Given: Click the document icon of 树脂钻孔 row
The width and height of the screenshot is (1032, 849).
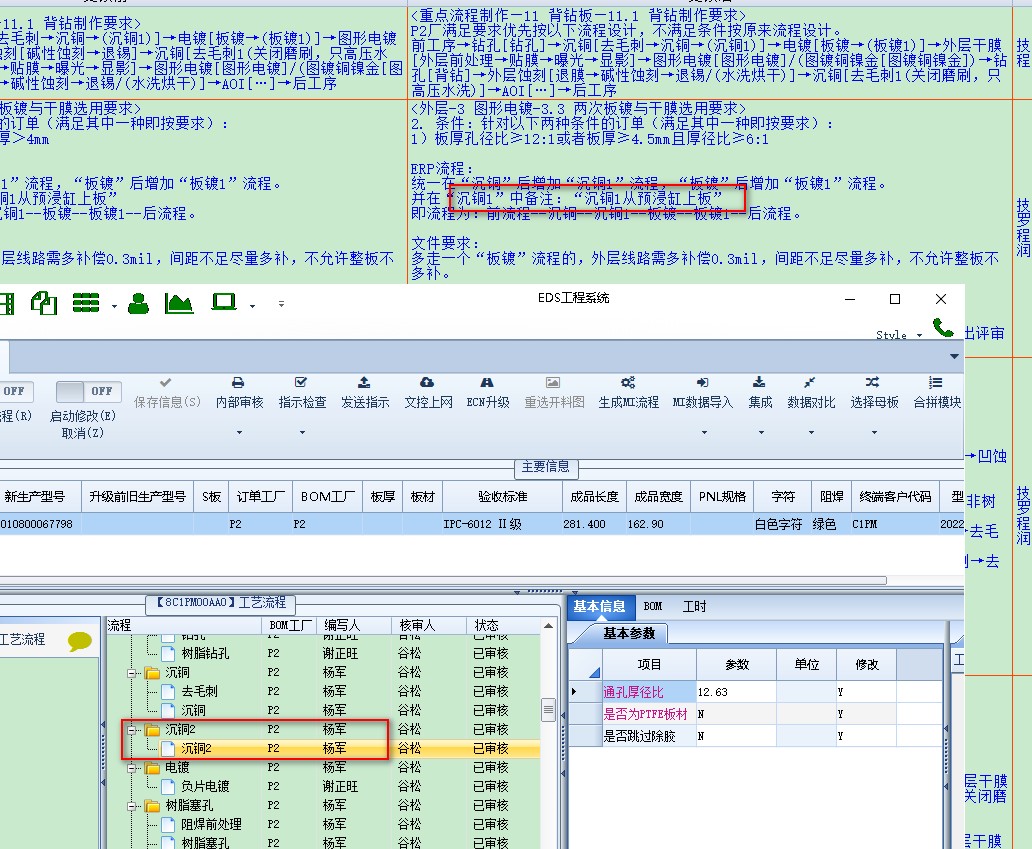Looking at the screenshot, I should 168,654.
